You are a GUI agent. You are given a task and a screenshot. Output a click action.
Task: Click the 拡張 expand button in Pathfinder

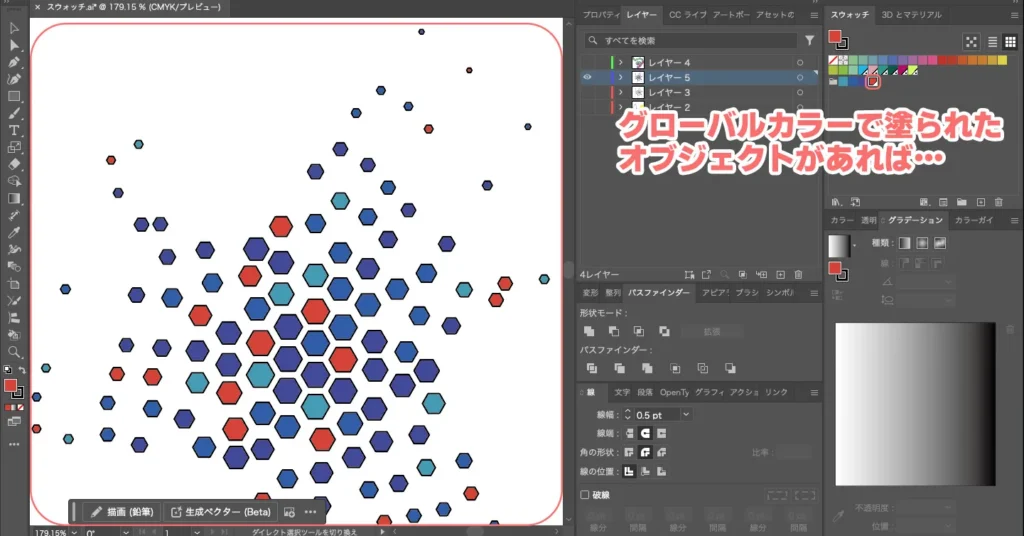pos(712,332)
